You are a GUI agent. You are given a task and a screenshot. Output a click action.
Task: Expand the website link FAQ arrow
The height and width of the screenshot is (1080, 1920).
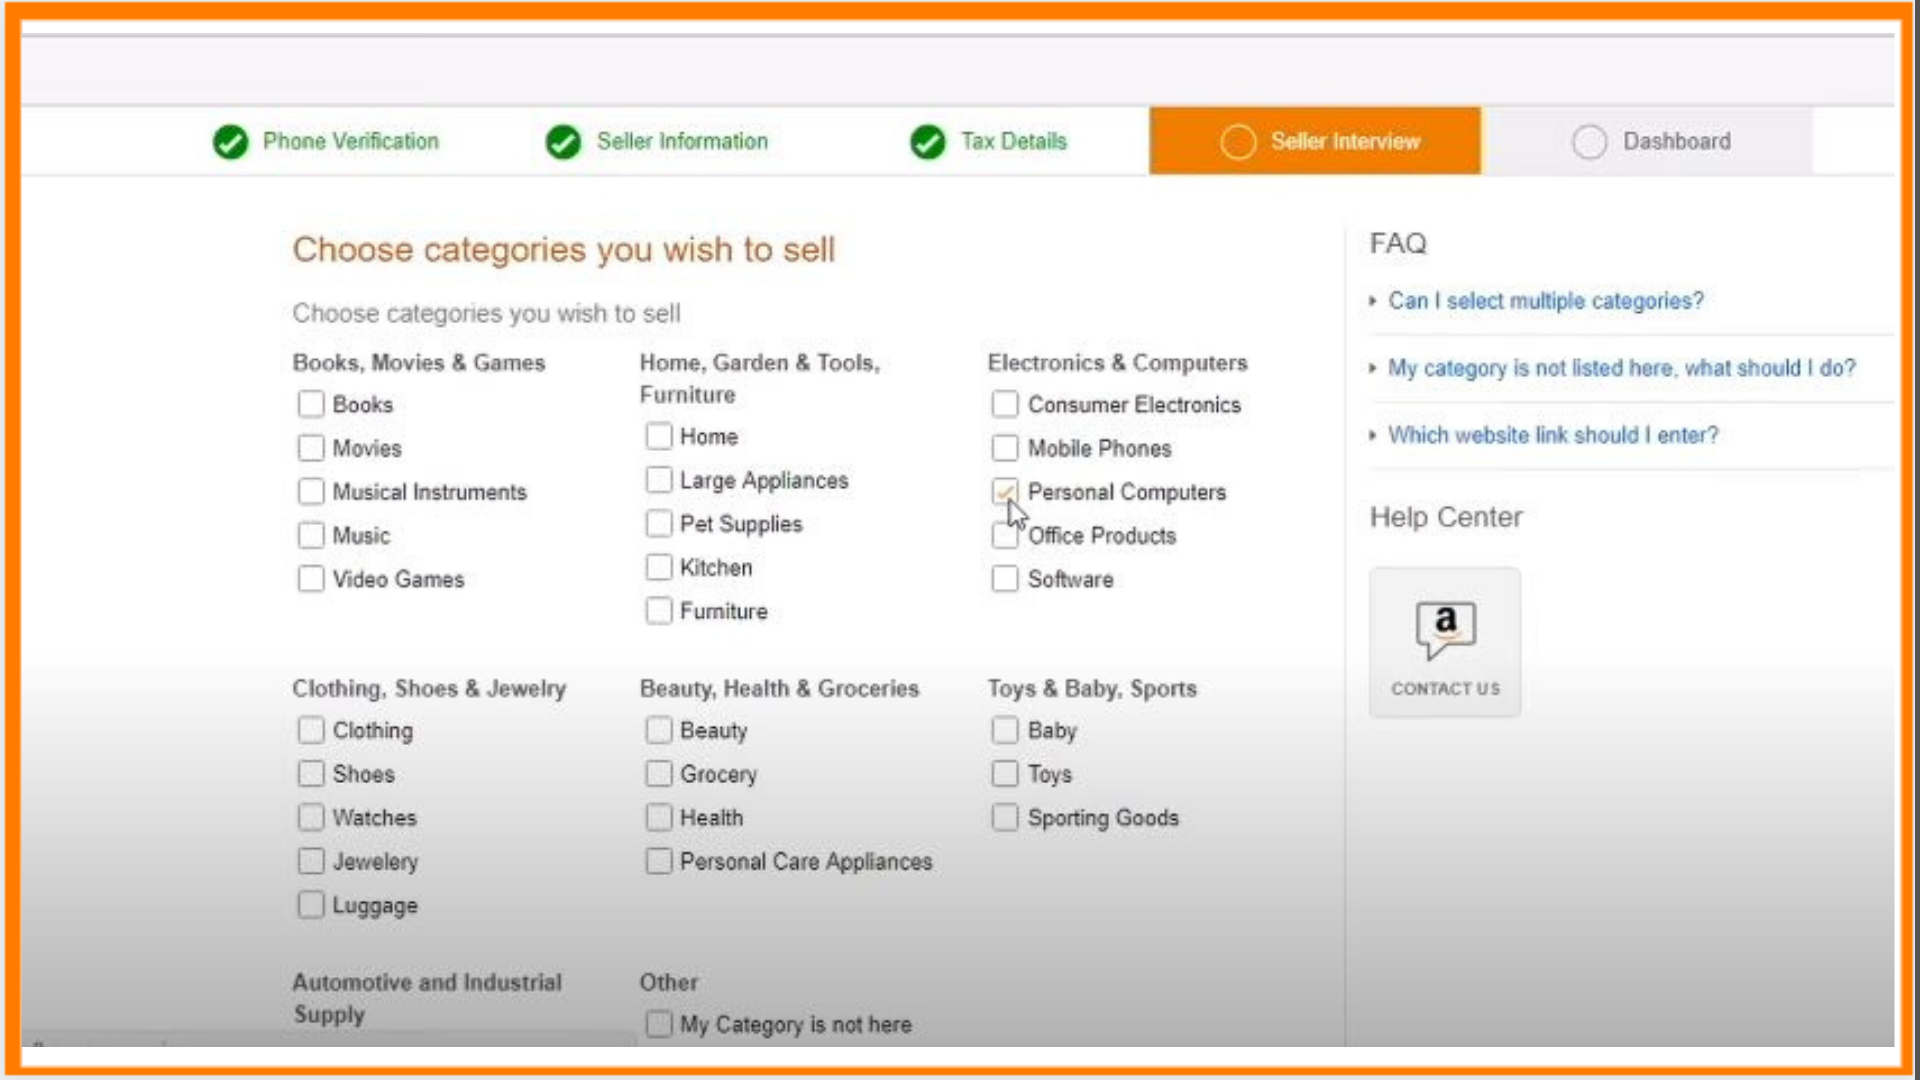tap(1373, 435)
